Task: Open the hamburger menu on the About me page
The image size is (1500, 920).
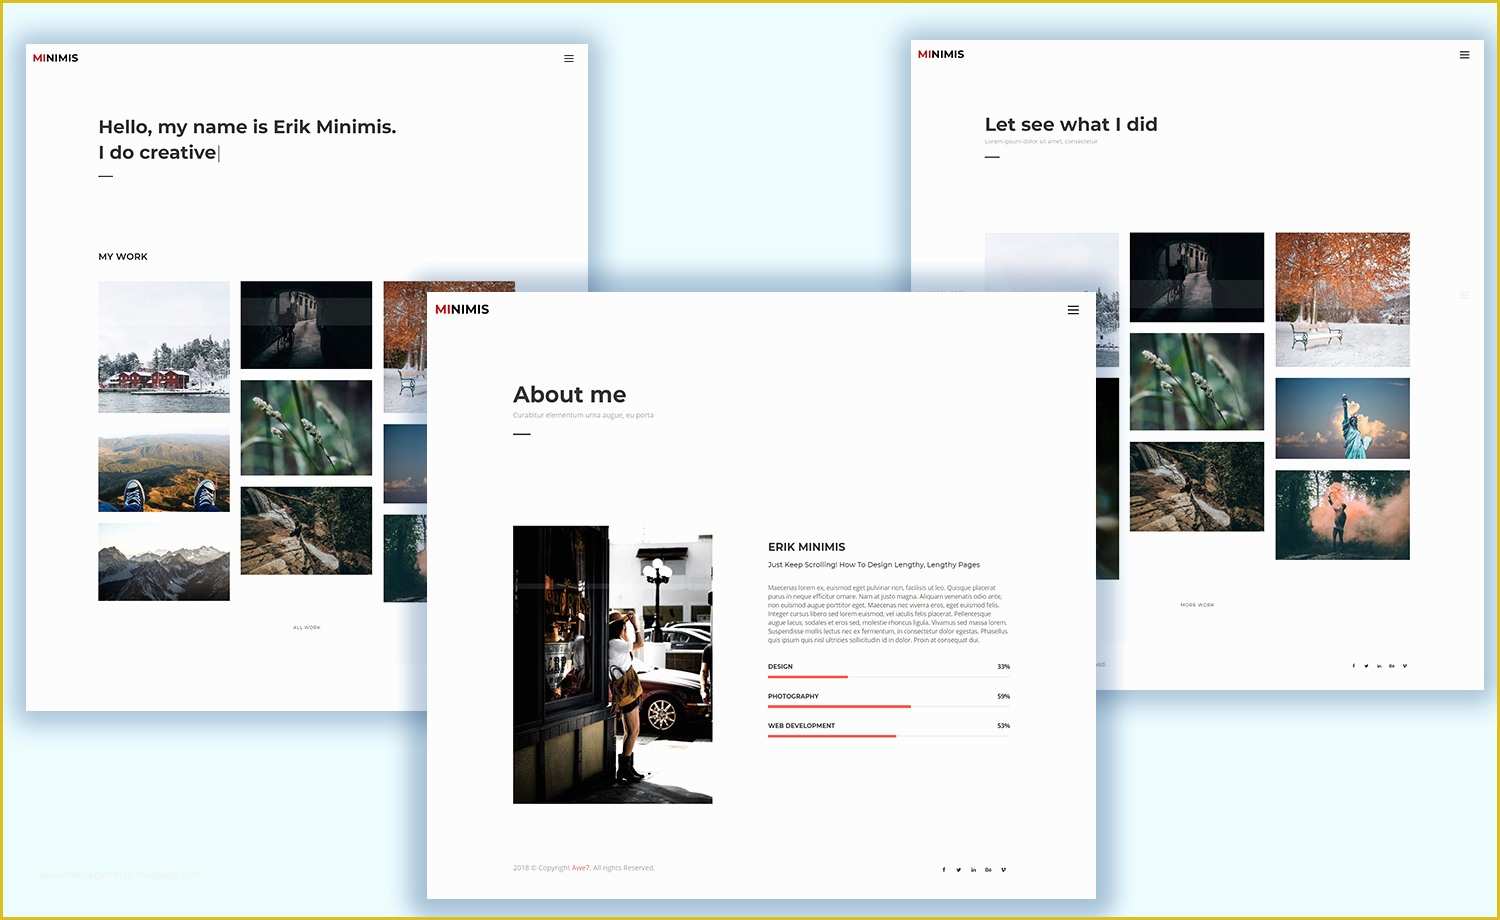Action: tap(1073, 310)
